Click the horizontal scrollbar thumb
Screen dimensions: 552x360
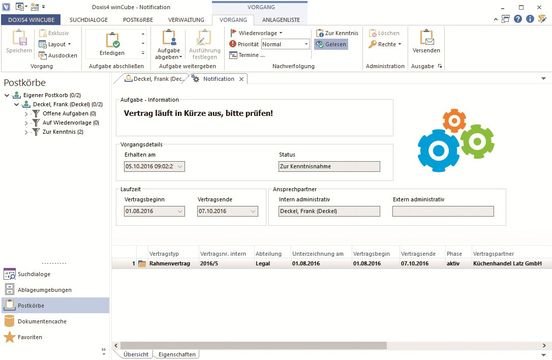click(x=253, y=346)
